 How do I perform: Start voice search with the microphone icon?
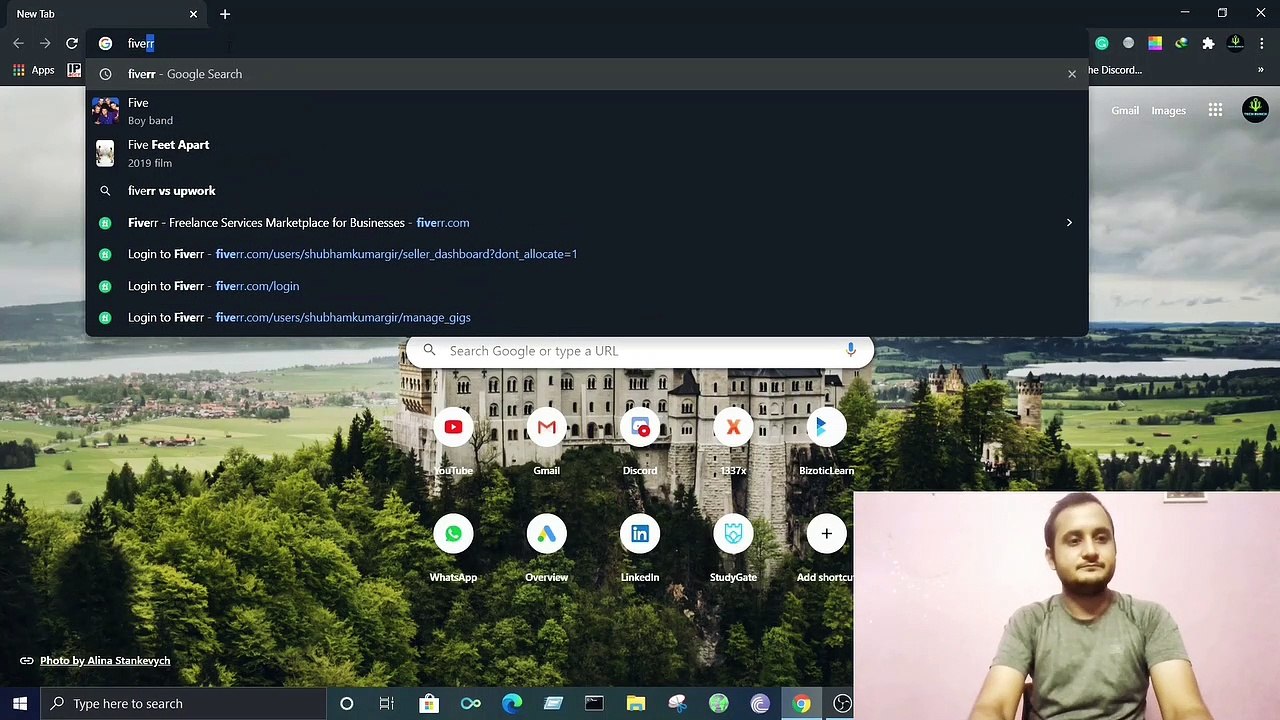[x=850, y=350]
